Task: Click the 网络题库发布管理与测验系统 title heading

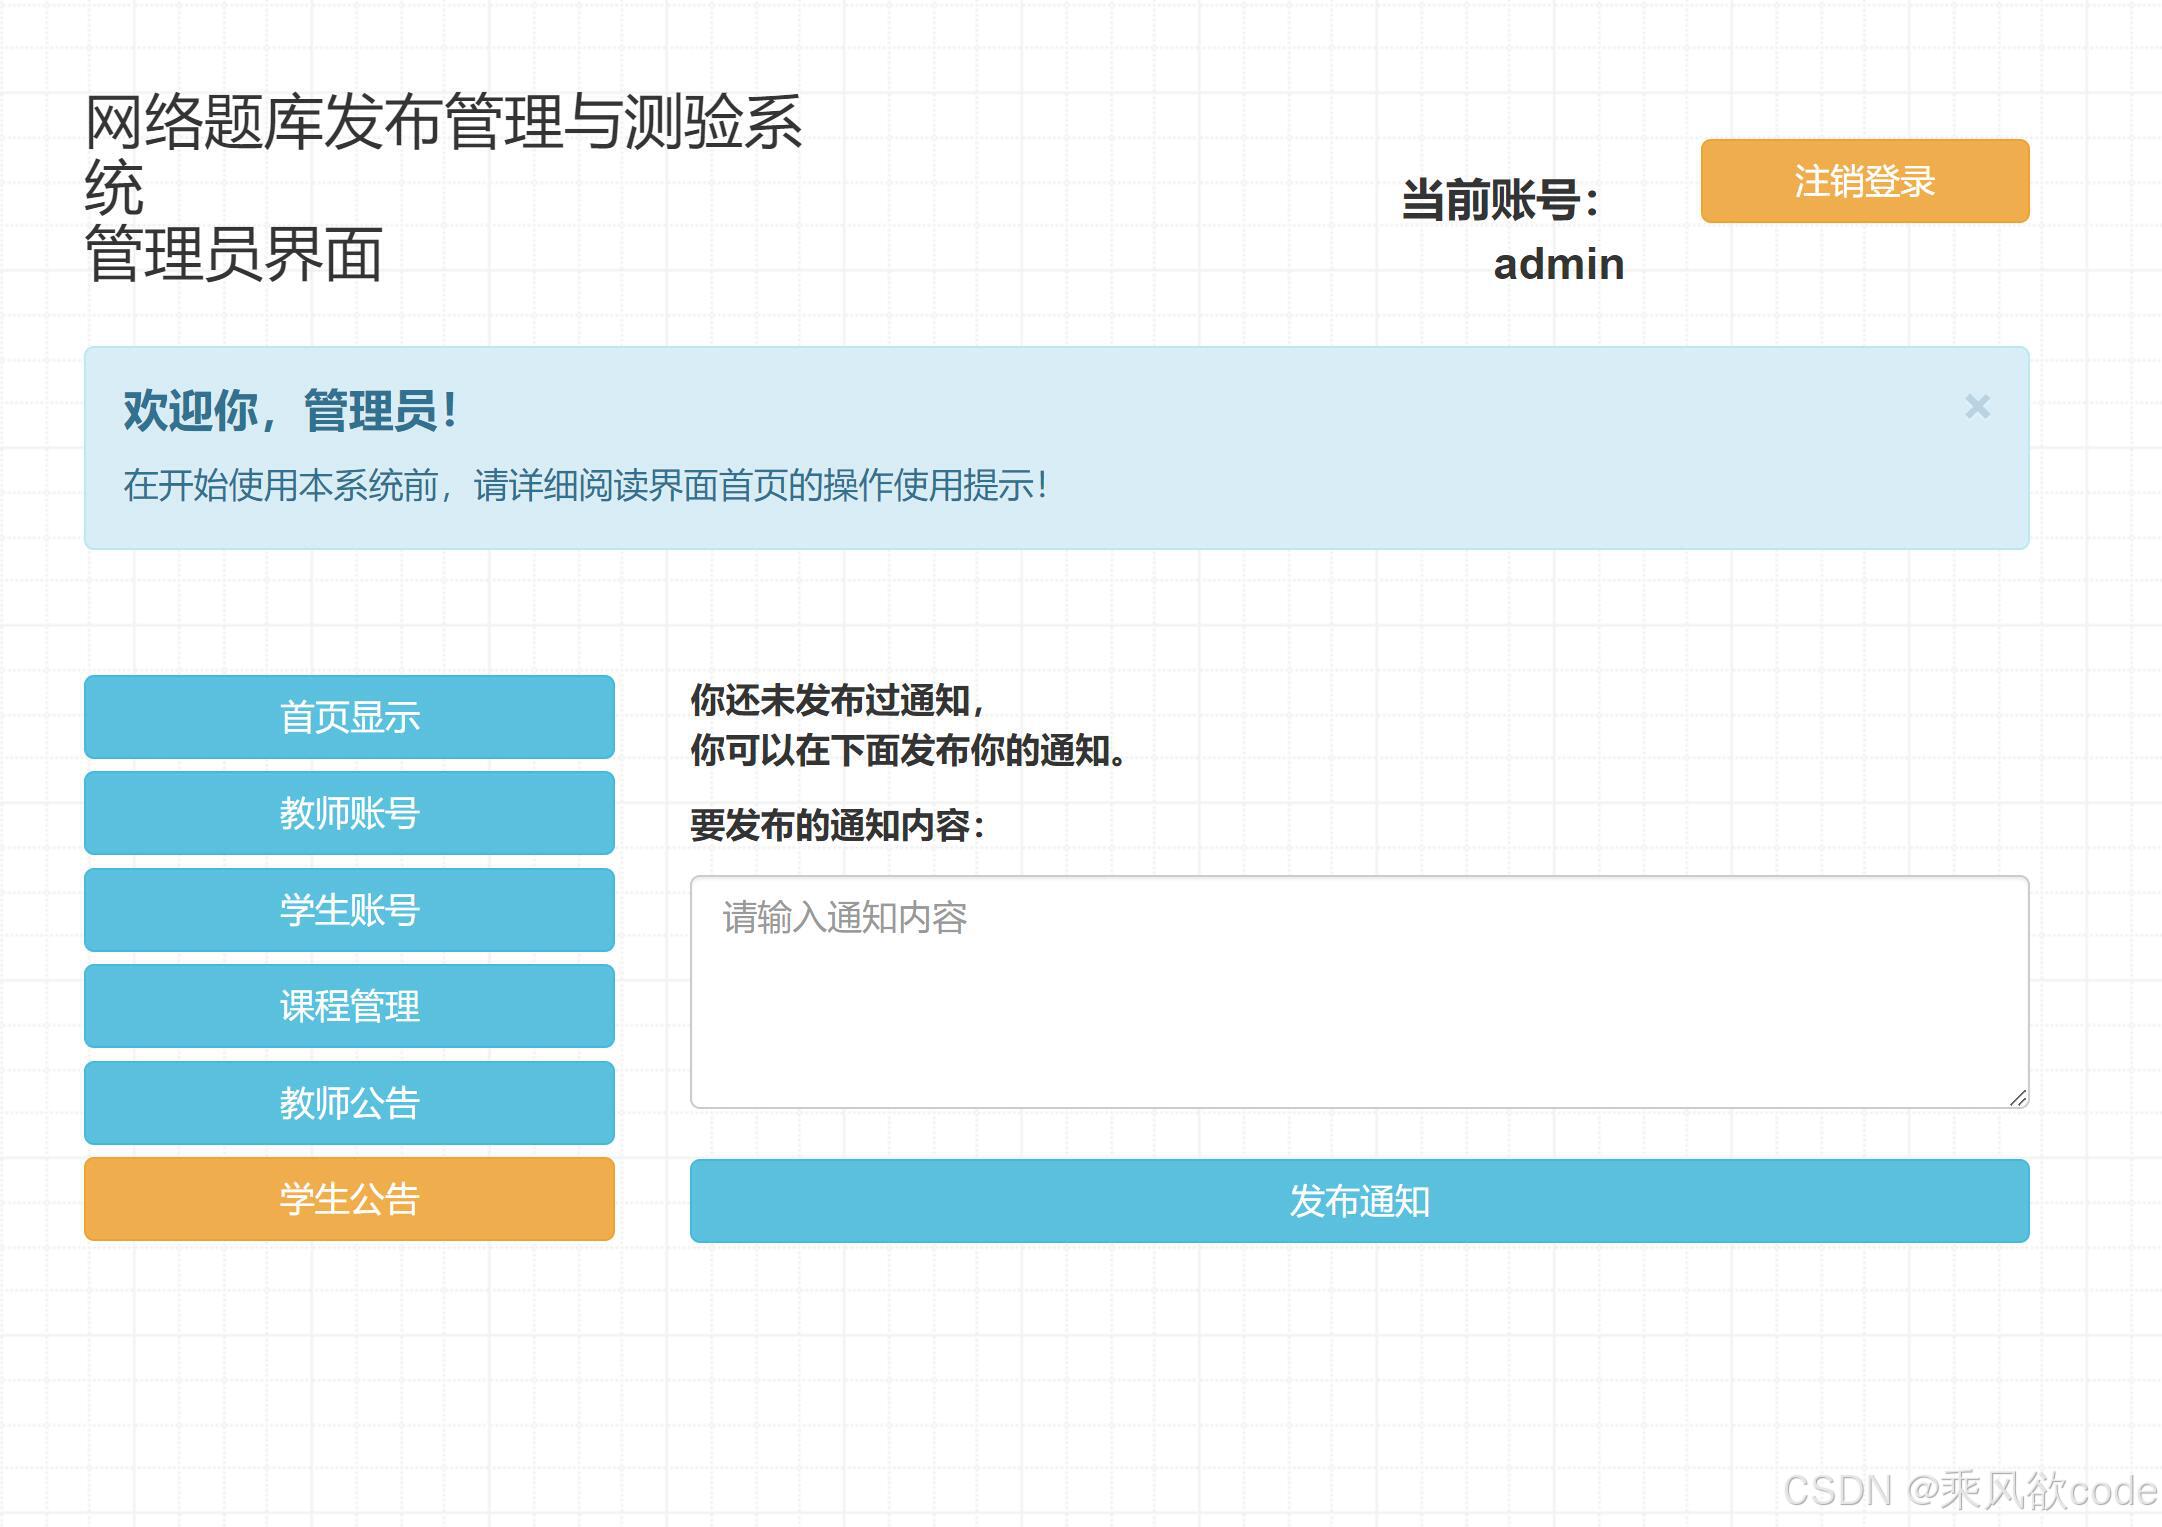Action: pos(442,124)
